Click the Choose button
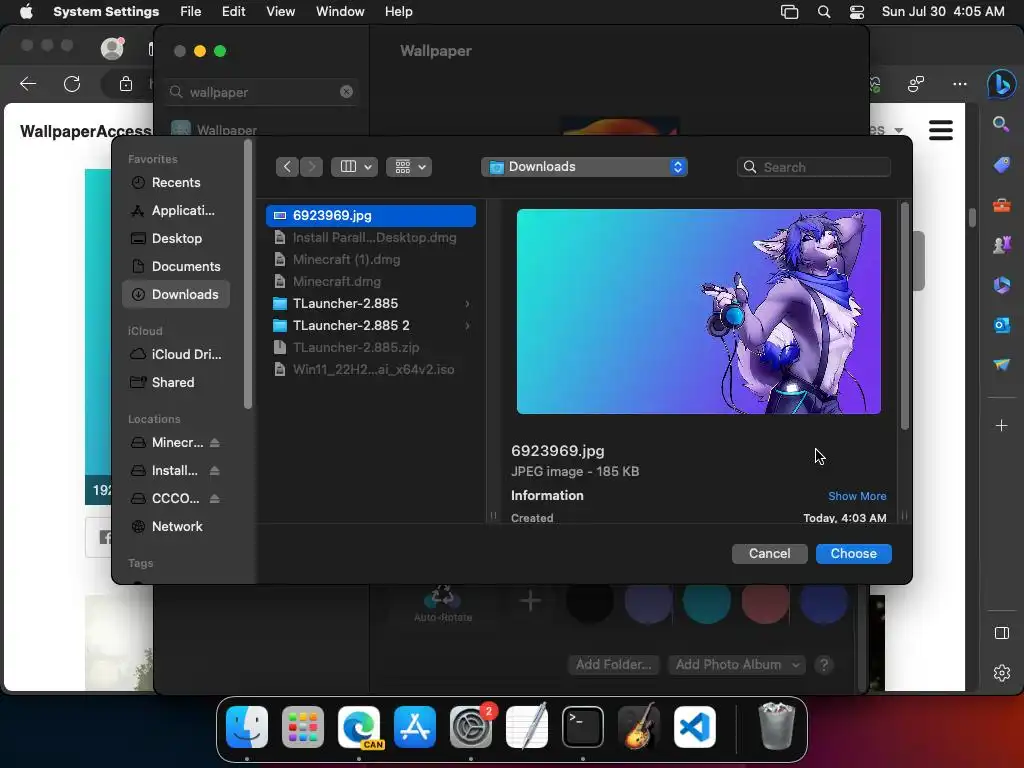This screenshot has height=768, width=1024. click(x=854, y=554)
